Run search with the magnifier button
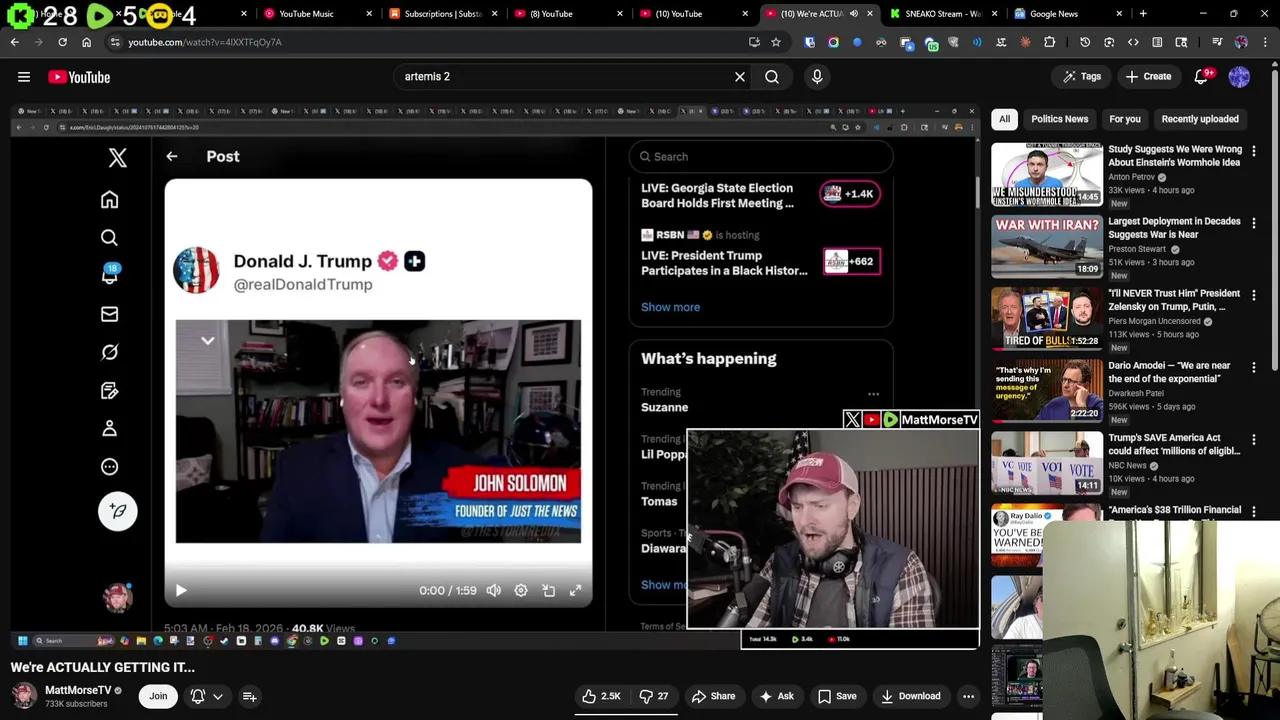 pos(772,77)
